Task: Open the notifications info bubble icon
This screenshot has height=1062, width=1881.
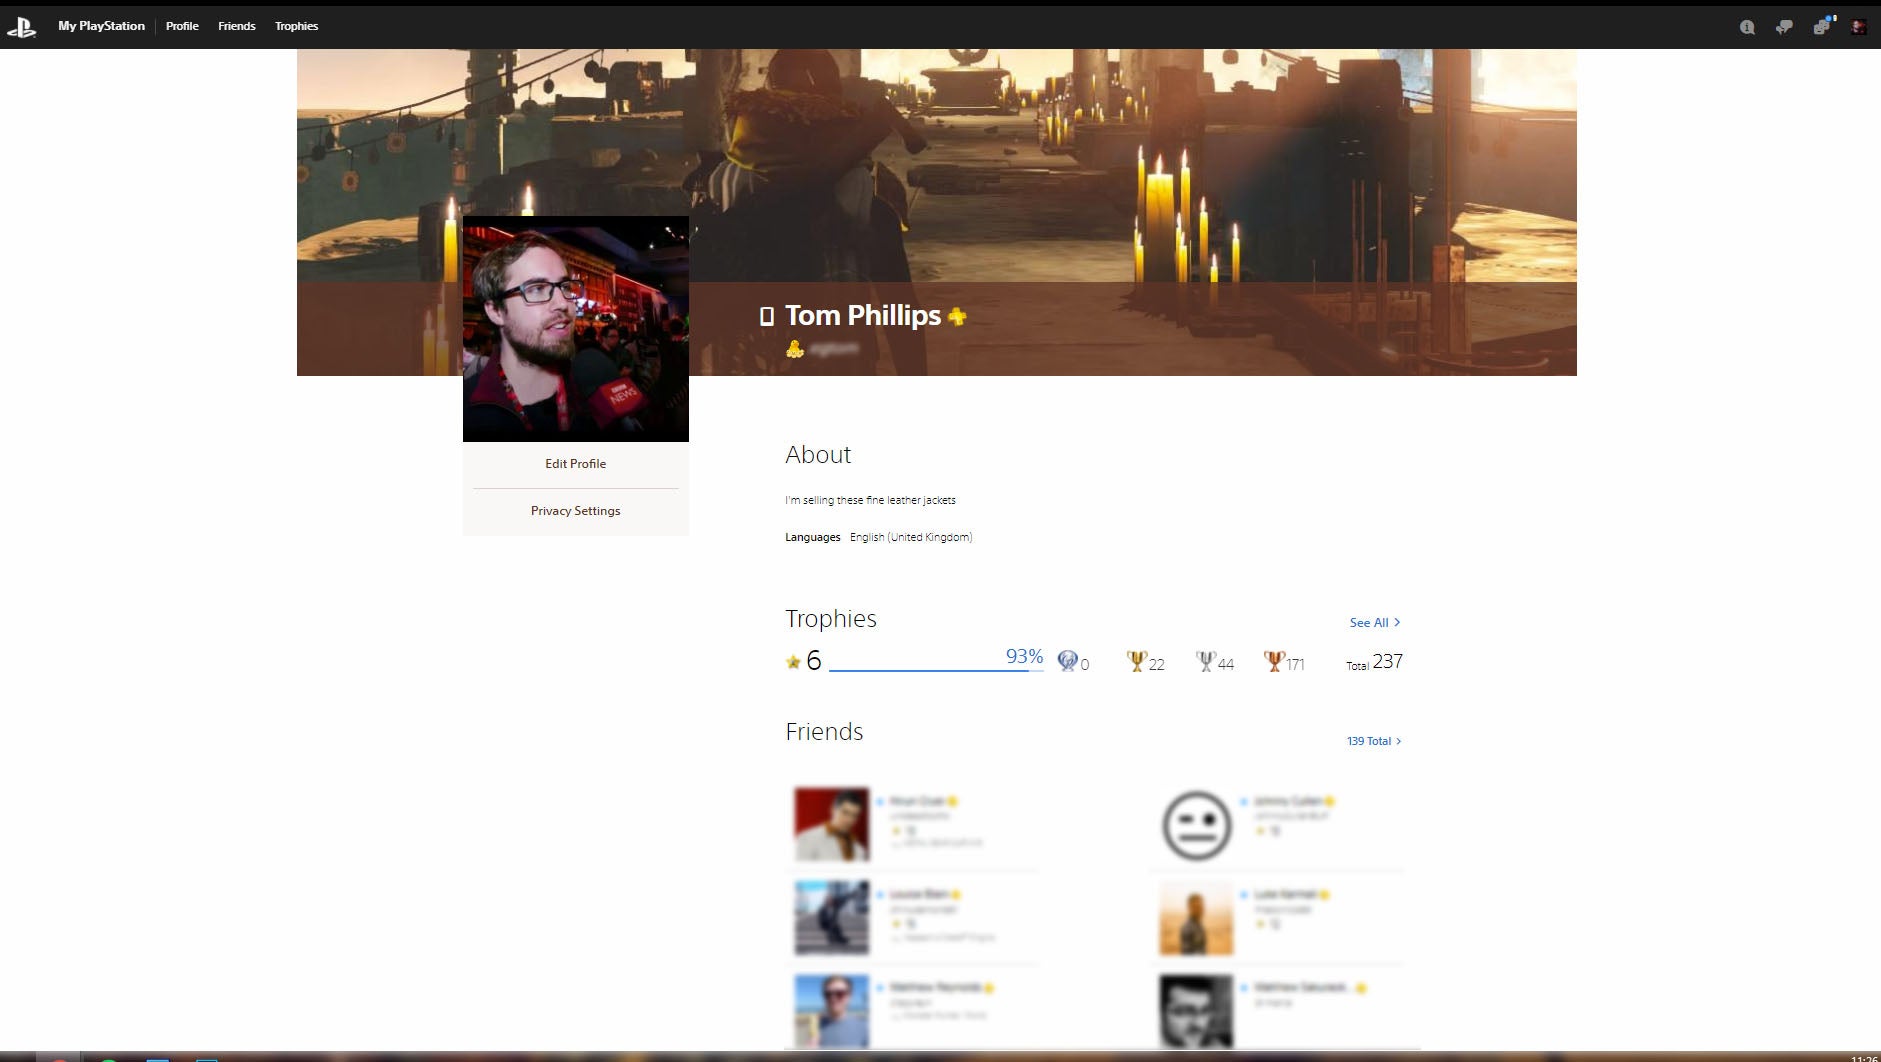Action: [1747, 27]
